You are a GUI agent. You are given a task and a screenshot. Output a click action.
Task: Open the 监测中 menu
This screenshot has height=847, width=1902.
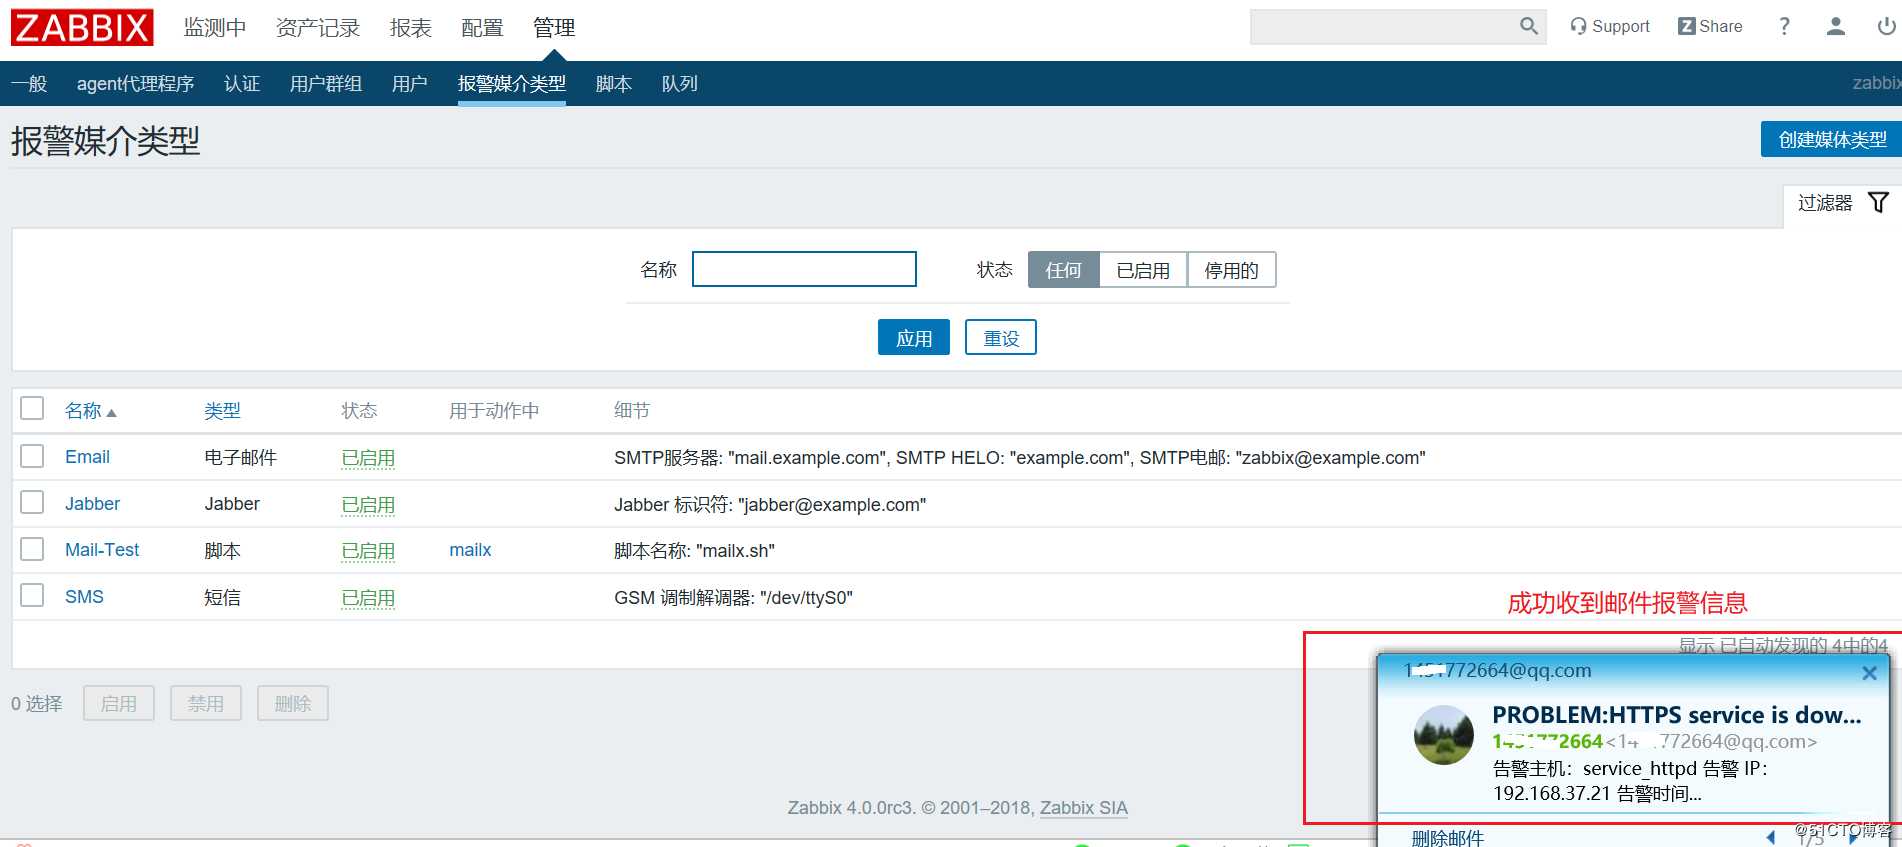pyautogui.click(x=215, y=28)
